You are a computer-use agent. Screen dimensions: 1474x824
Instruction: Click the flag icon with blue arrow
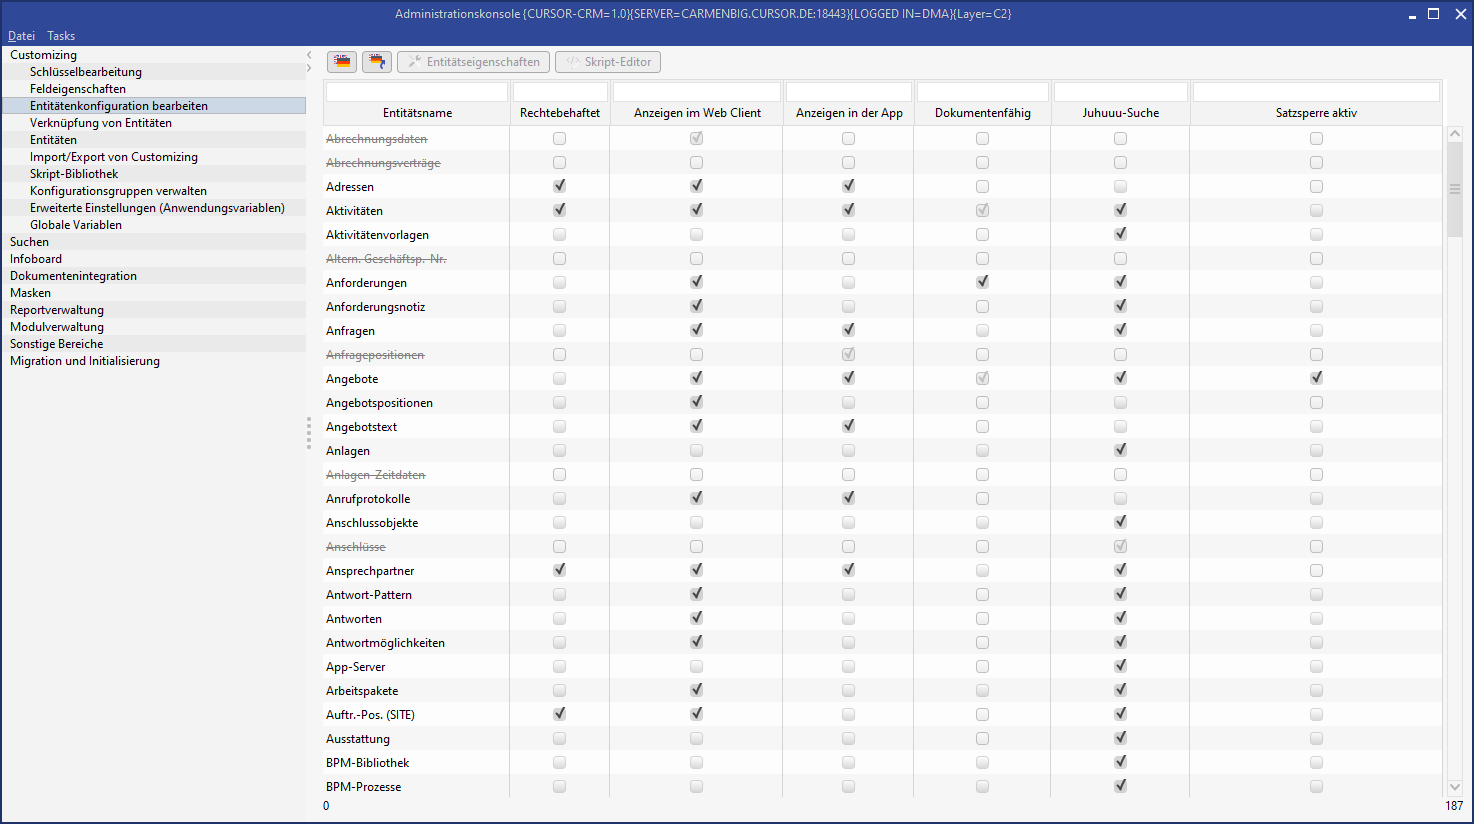(x=376, y=62)
